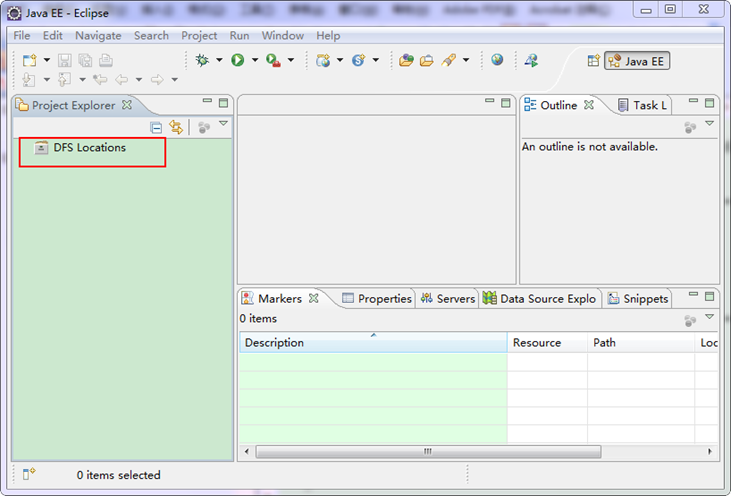731x496 pixels.
Task: Open the Run menu
Action: click(239, 36)
